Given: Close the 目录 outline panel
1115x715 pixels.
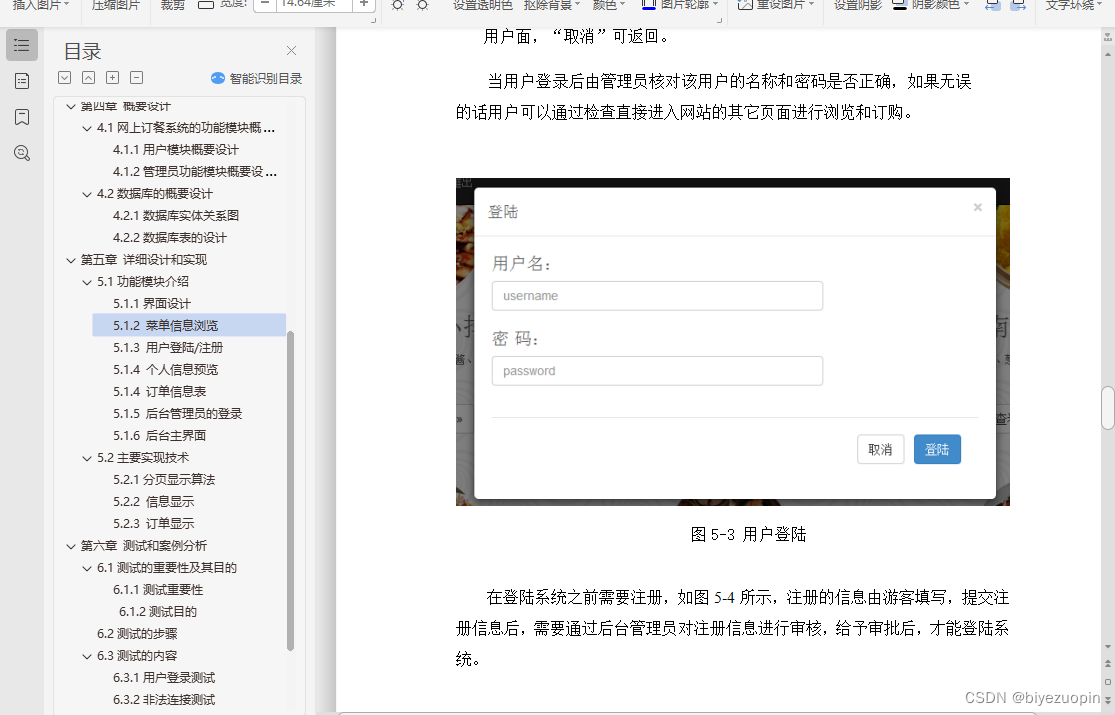Looking at the screenshot, I should pos(292,51).
